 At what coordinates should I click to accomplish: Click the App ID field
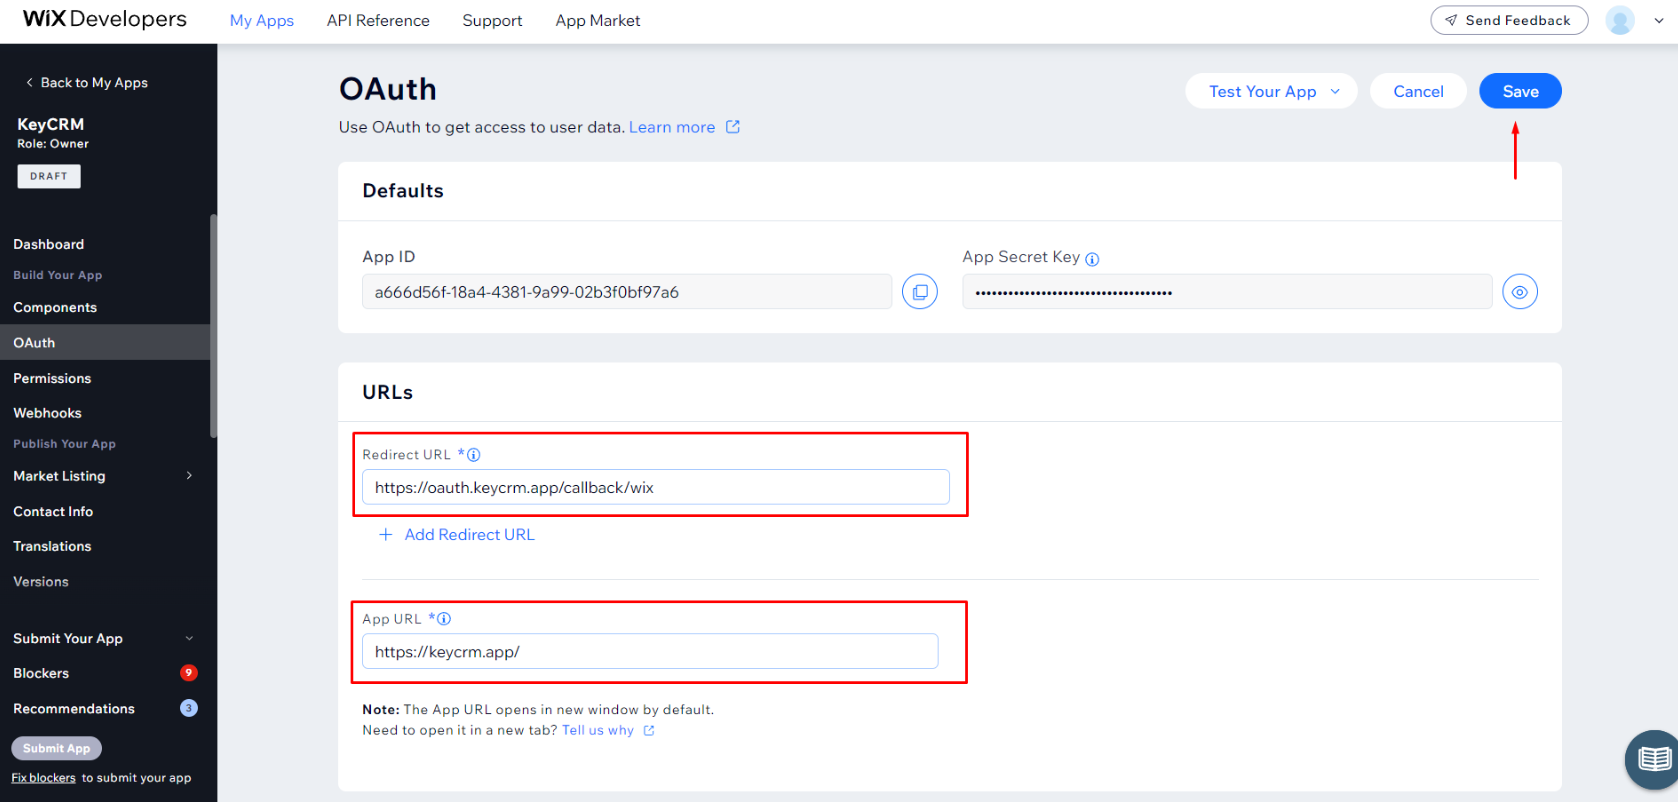[627, 292]
